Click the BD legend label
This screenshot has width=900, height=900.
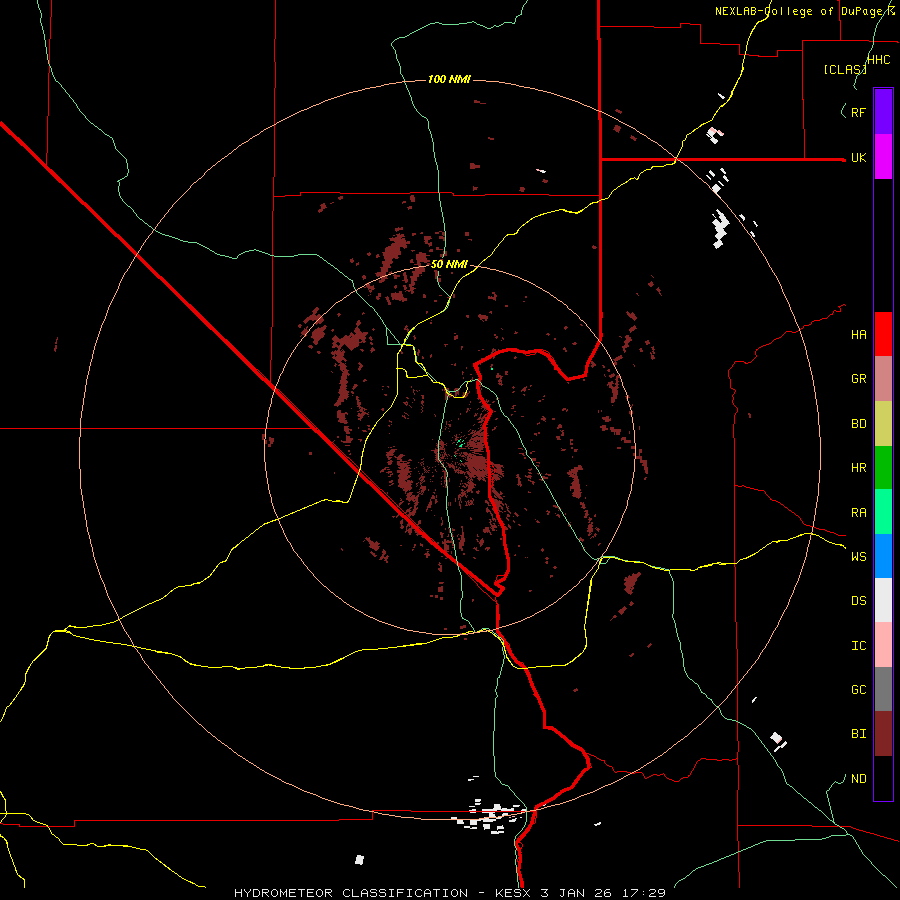pos(858,424)
